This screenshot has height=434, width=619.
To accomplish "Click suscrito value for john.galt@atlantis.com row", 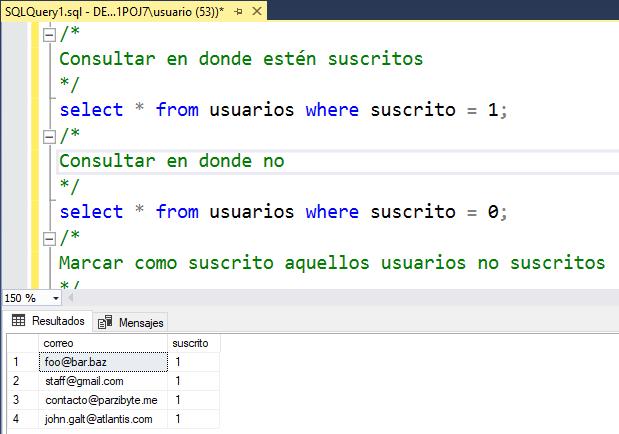I will tap(193, 419).
